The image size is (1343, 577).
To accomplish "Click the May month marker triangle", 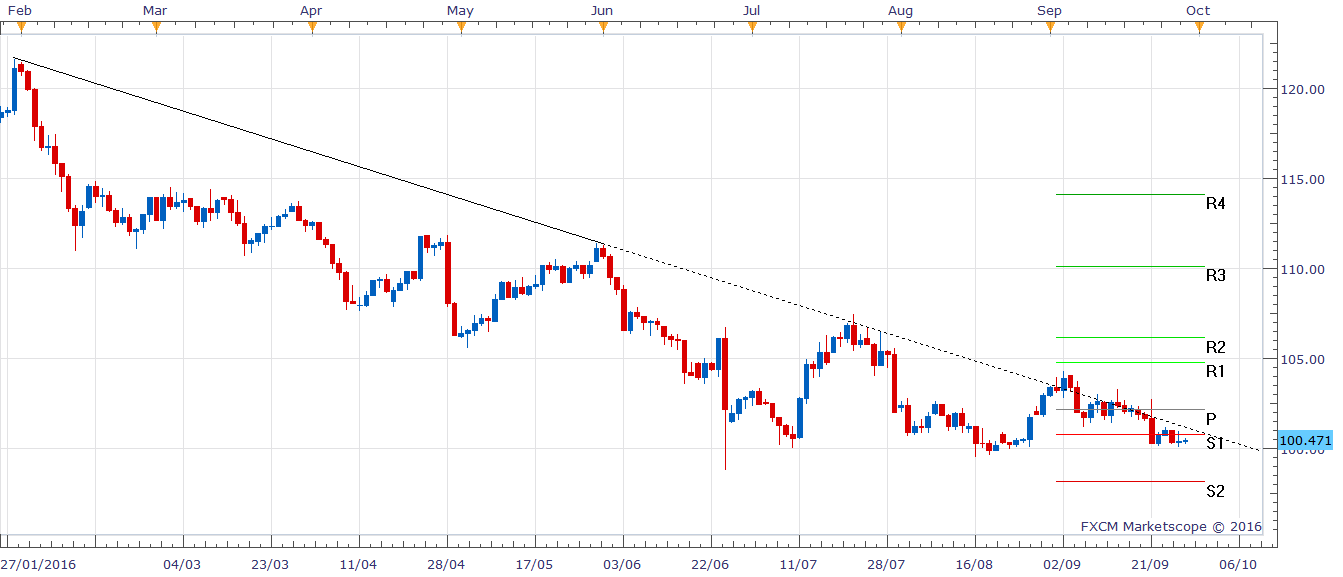I will pyautogui.click(x=461, y=28).
